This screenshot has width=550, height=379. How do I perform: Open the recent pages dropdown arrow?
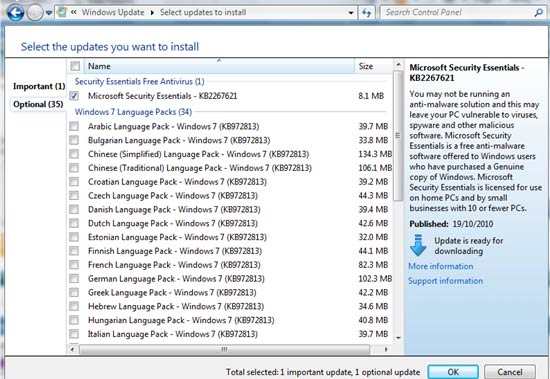(x=49, y=13)
